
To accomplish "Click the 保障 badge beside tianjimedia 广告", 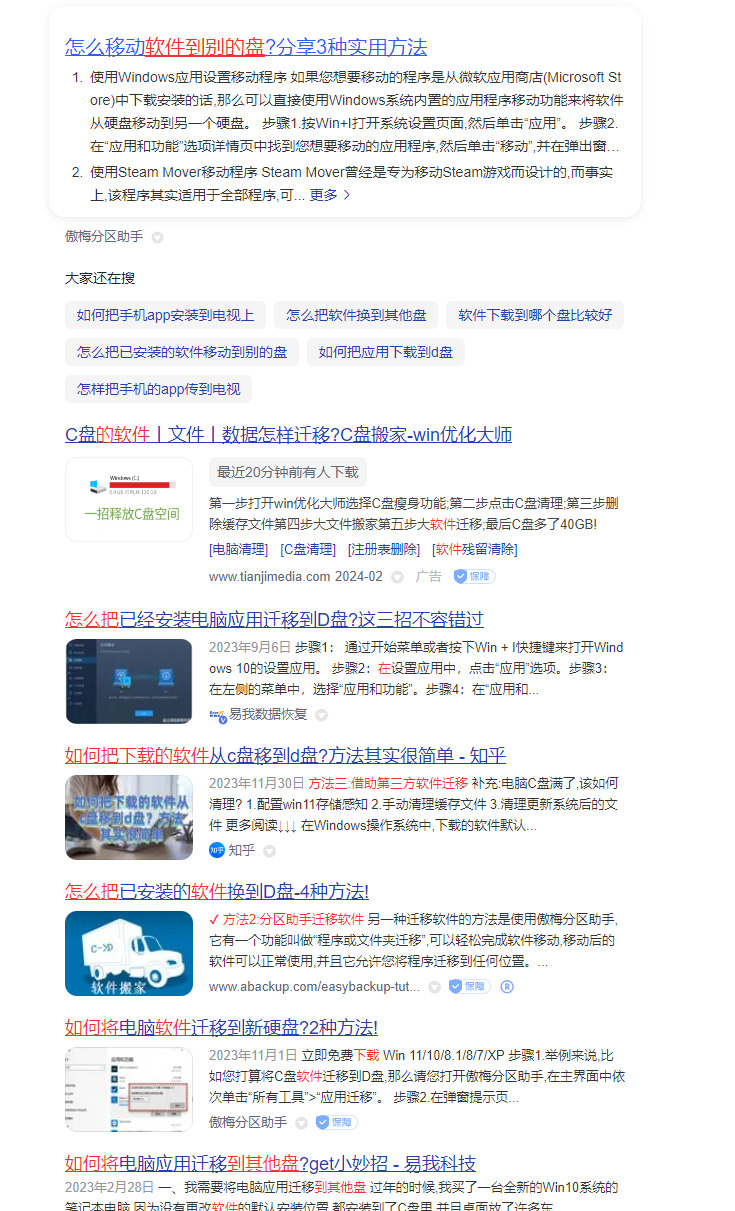I will point(474,577).
